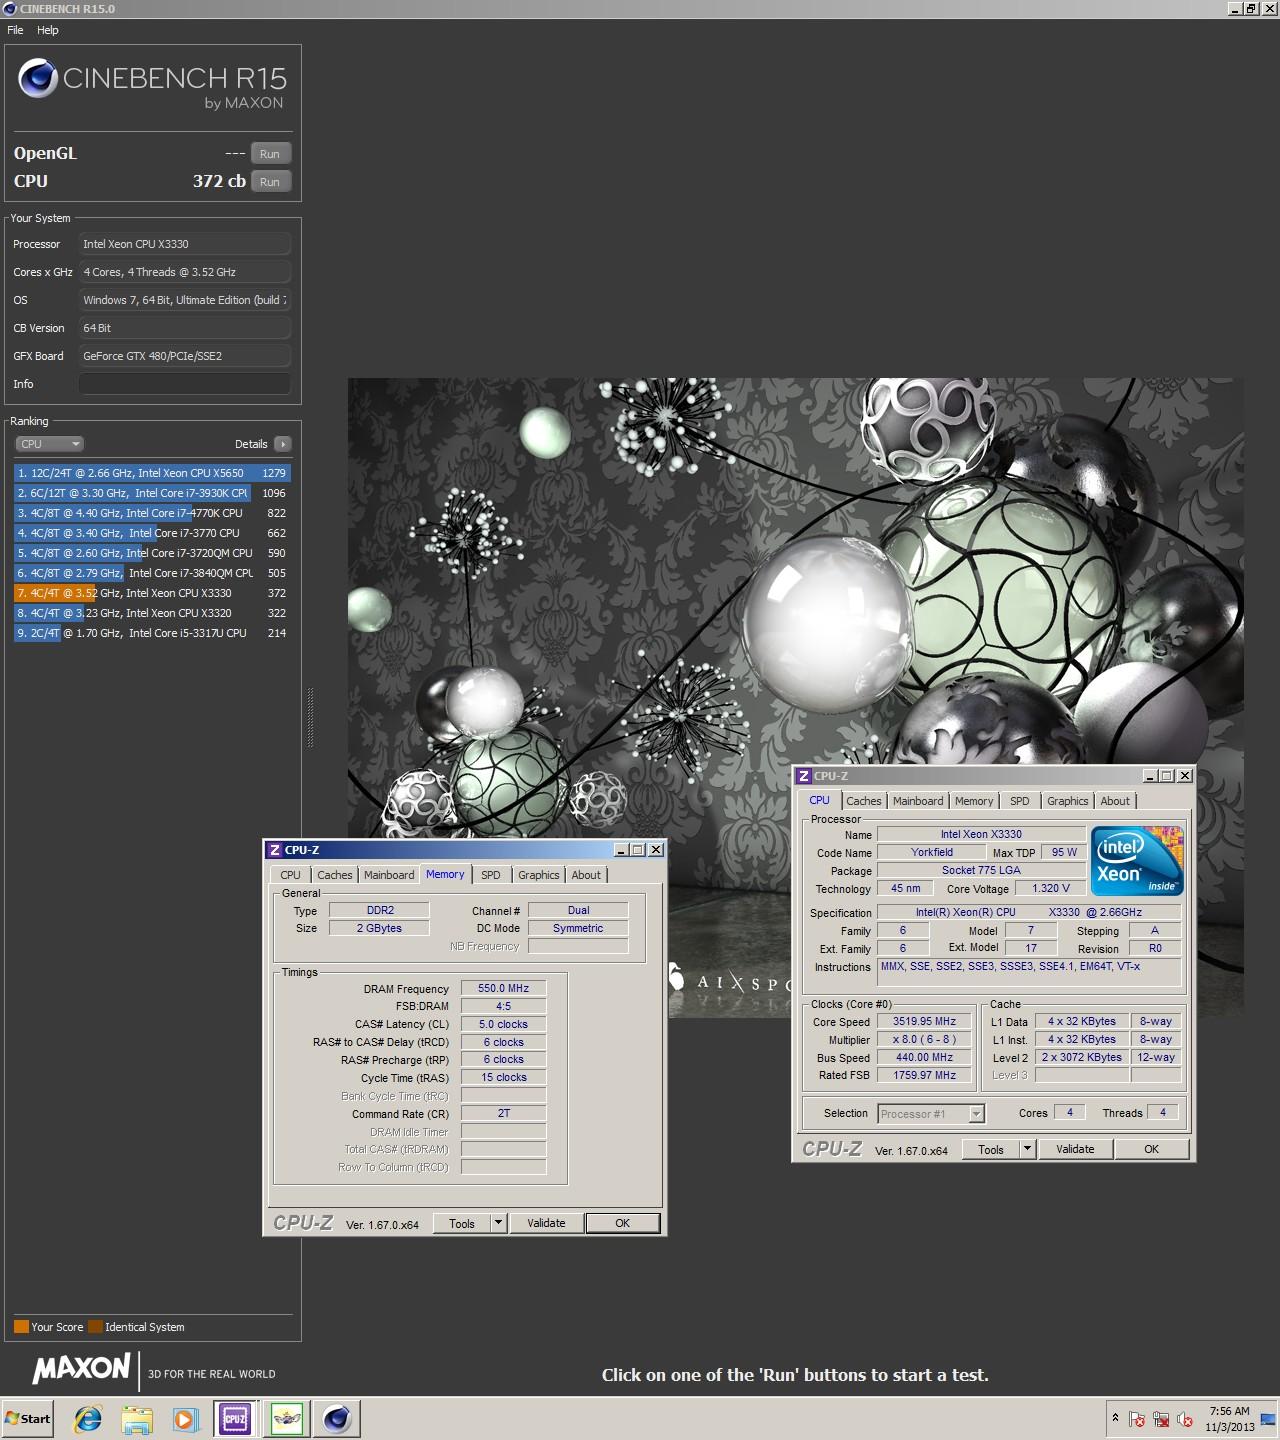Viewport: 1280px width, 1440px height.
Task: Switch to Mainboard tab in left CPU-Z window
Action: 389,875
